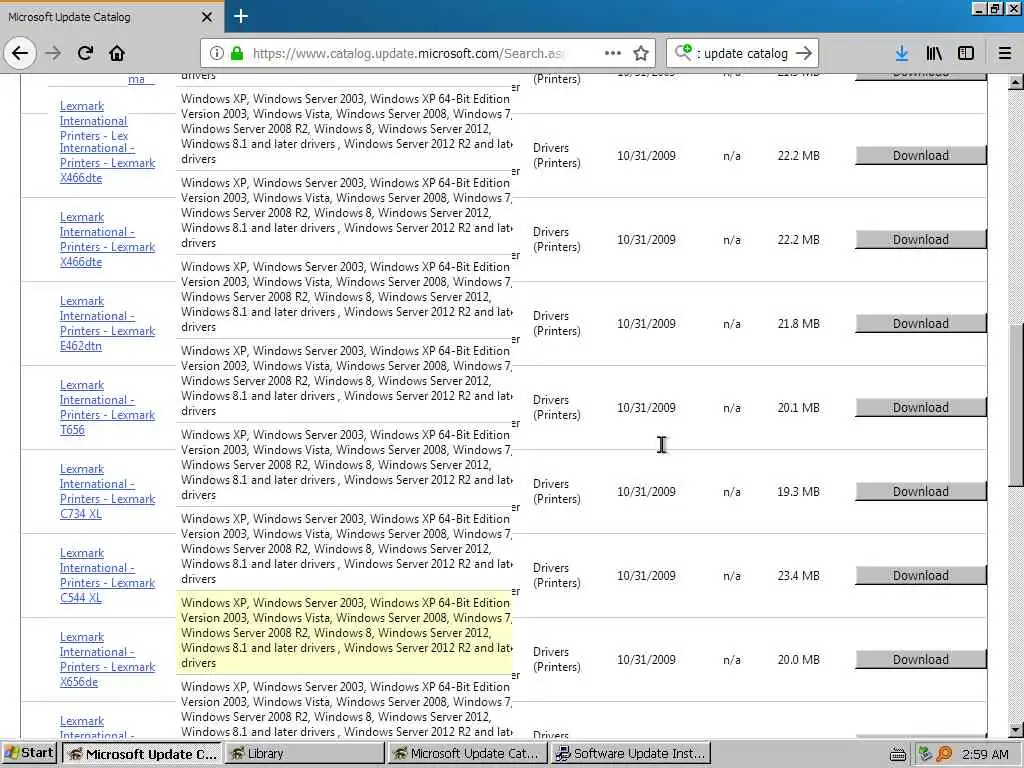Download the Lexmark E462dtn driver
Screen dimensions: 1024x768
[x=921, y=323]
